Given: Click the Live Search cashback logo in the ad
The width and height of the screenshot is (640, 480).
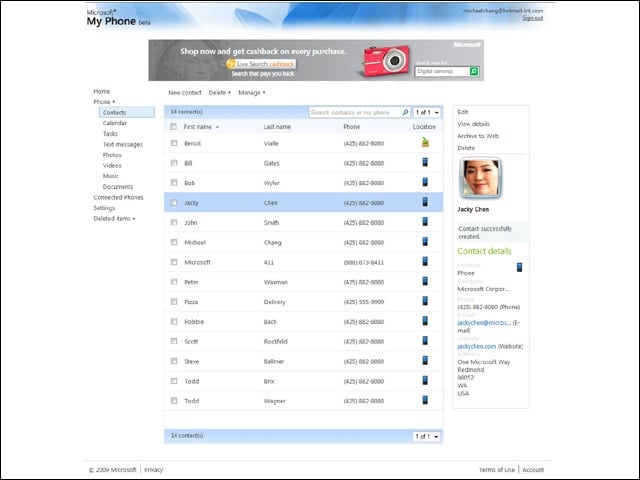Looking at the screenshot, I should pyautogui.click(x=261, y=64).
